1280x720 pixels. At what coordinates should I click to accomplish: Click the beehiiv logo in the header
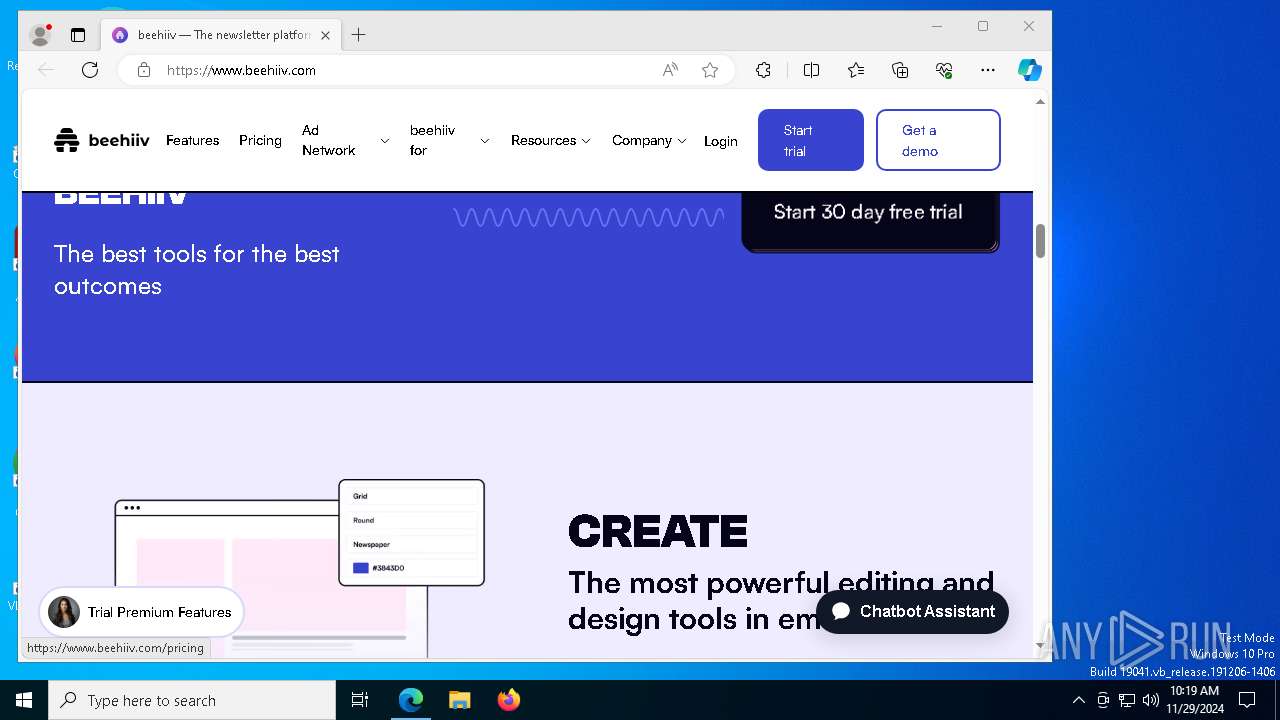click(x=102, y=140)
